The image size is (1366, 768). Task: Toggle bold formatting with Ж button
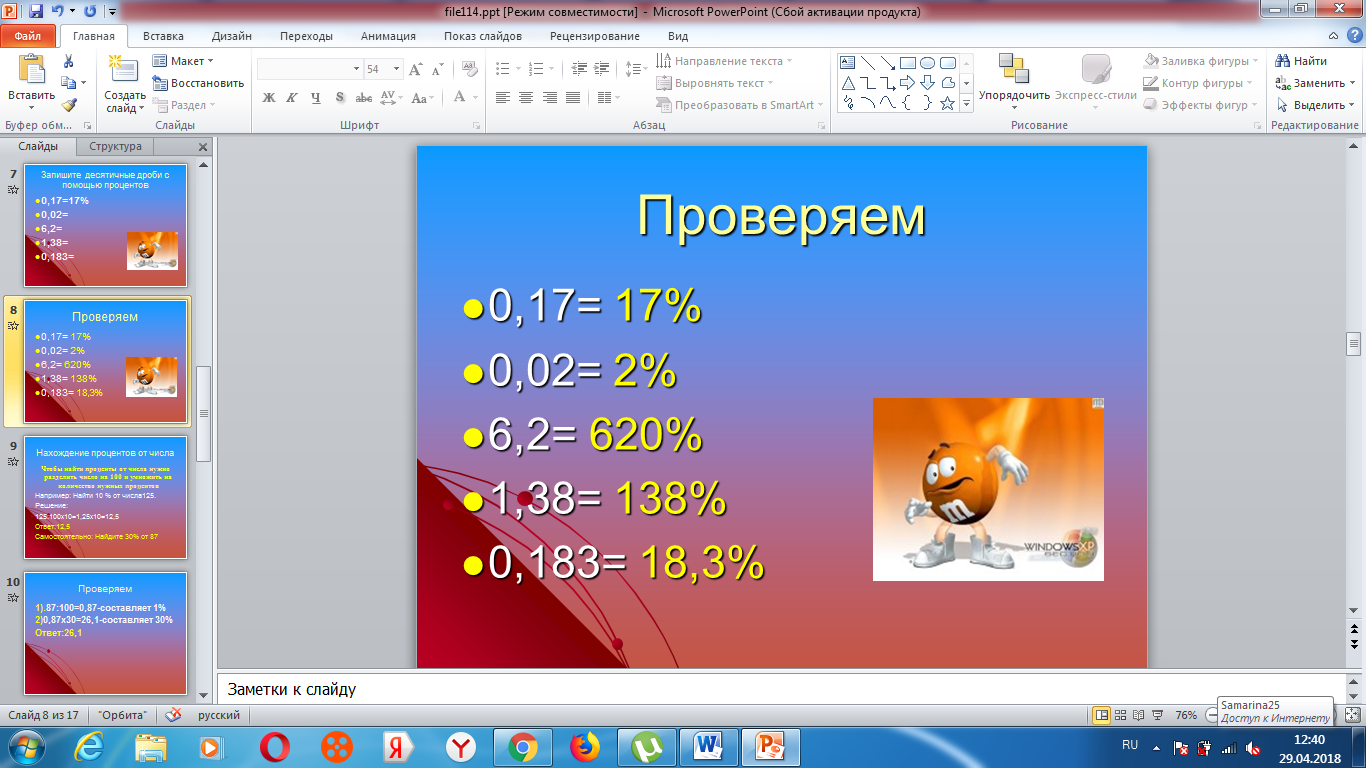(x=269, y=98)
